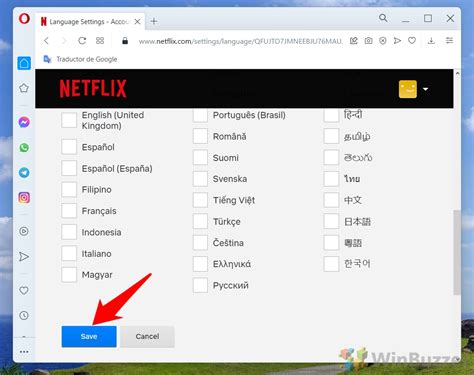Viewport: 474px width, 375px height.
Task: Open Telegram in the sidebar
Action: pyautogui.click(x=24, y=172)
